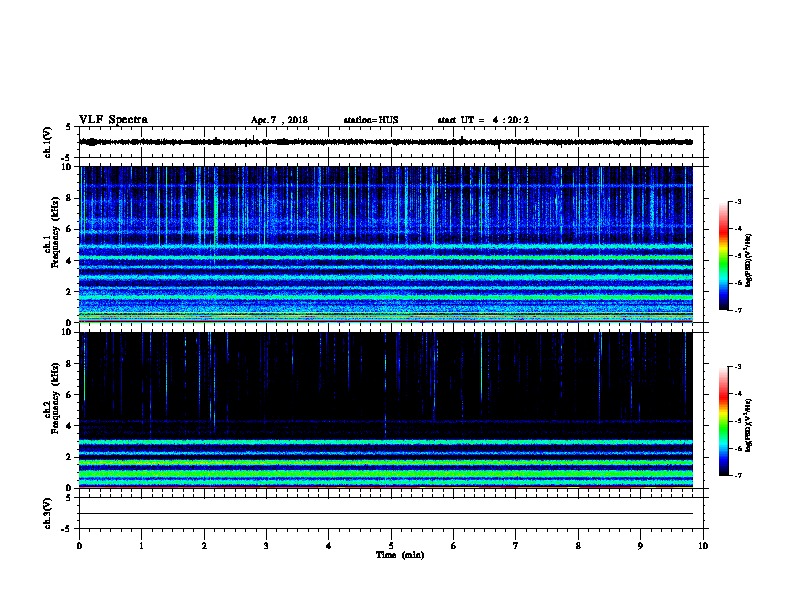Click time axis tick label "9"

640,546
